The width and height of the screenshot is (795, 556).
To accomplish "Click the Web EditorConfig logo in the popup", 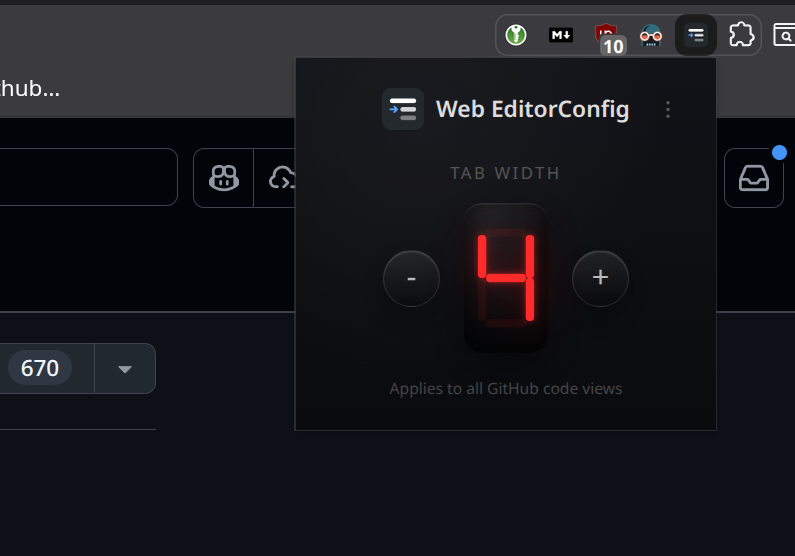I will click(x=403, y=109).
